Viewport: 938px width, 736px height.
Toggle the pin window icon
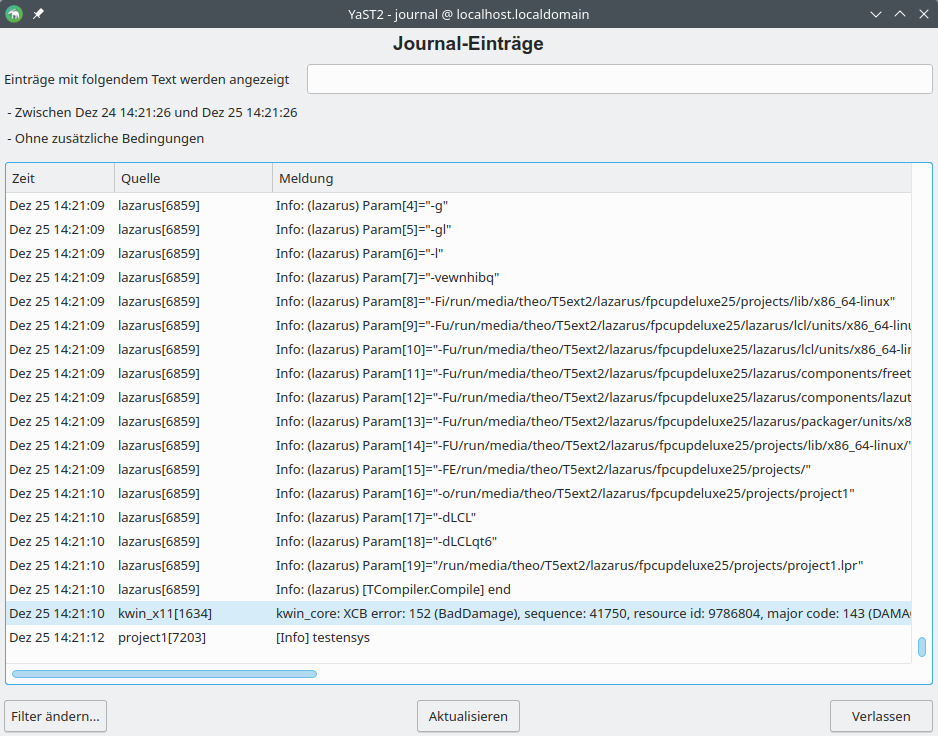click(x=38, y=15)
